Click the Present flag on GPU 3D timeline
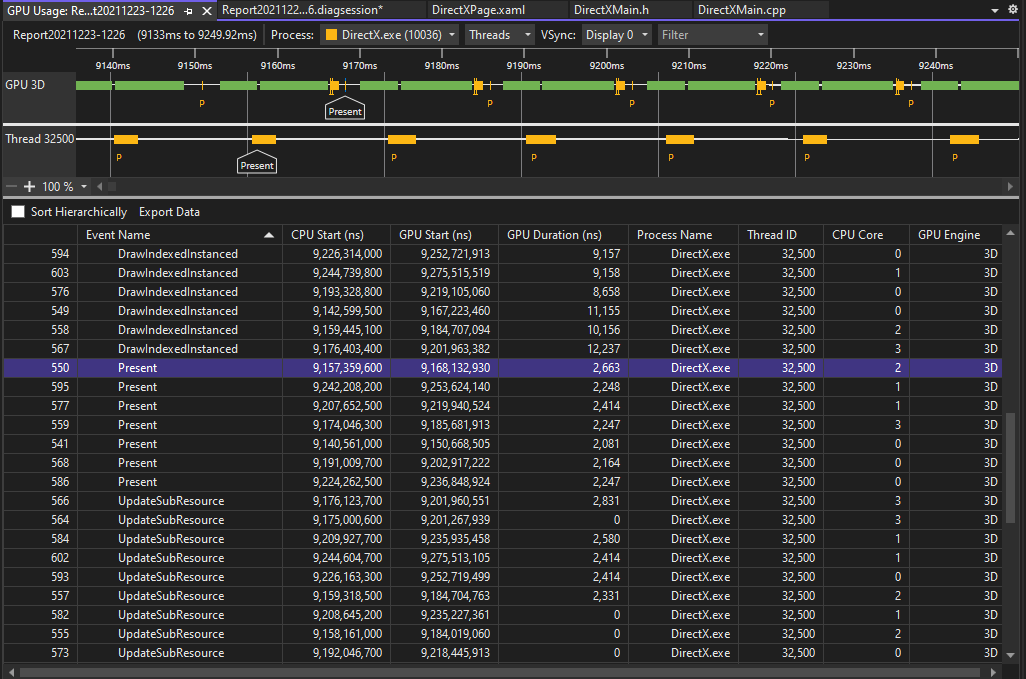This screenshot has width=1026, height=679. tap(345, 111)
